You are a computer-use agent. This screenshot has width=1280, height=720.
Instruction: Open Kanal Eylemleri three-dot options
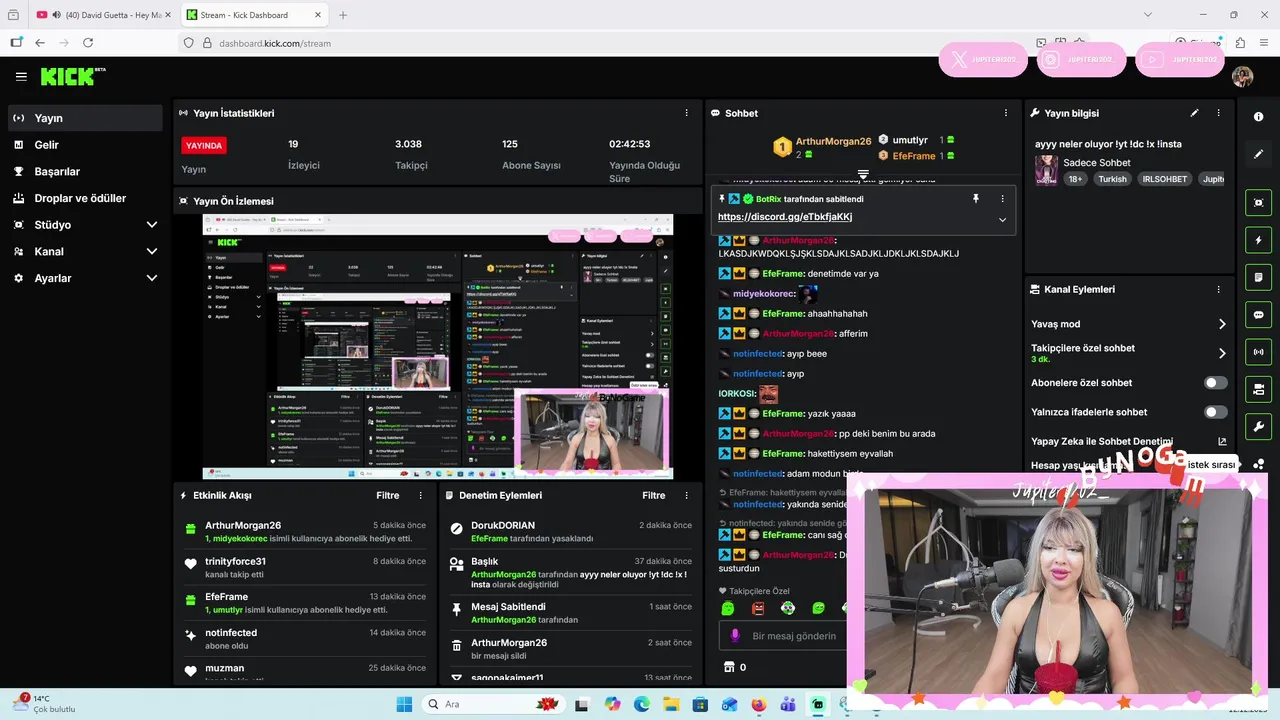point(1218,289)
